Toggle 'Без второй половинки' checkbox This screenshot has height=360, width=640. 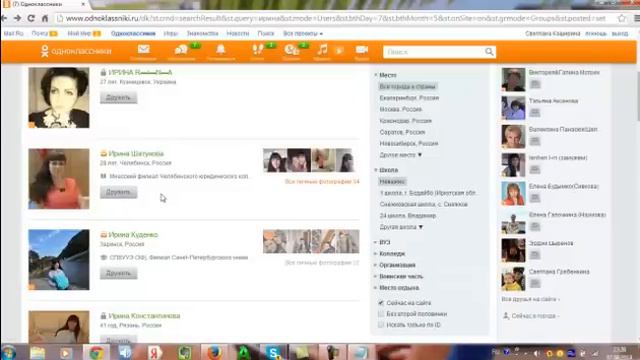click(x=381, y=314)
